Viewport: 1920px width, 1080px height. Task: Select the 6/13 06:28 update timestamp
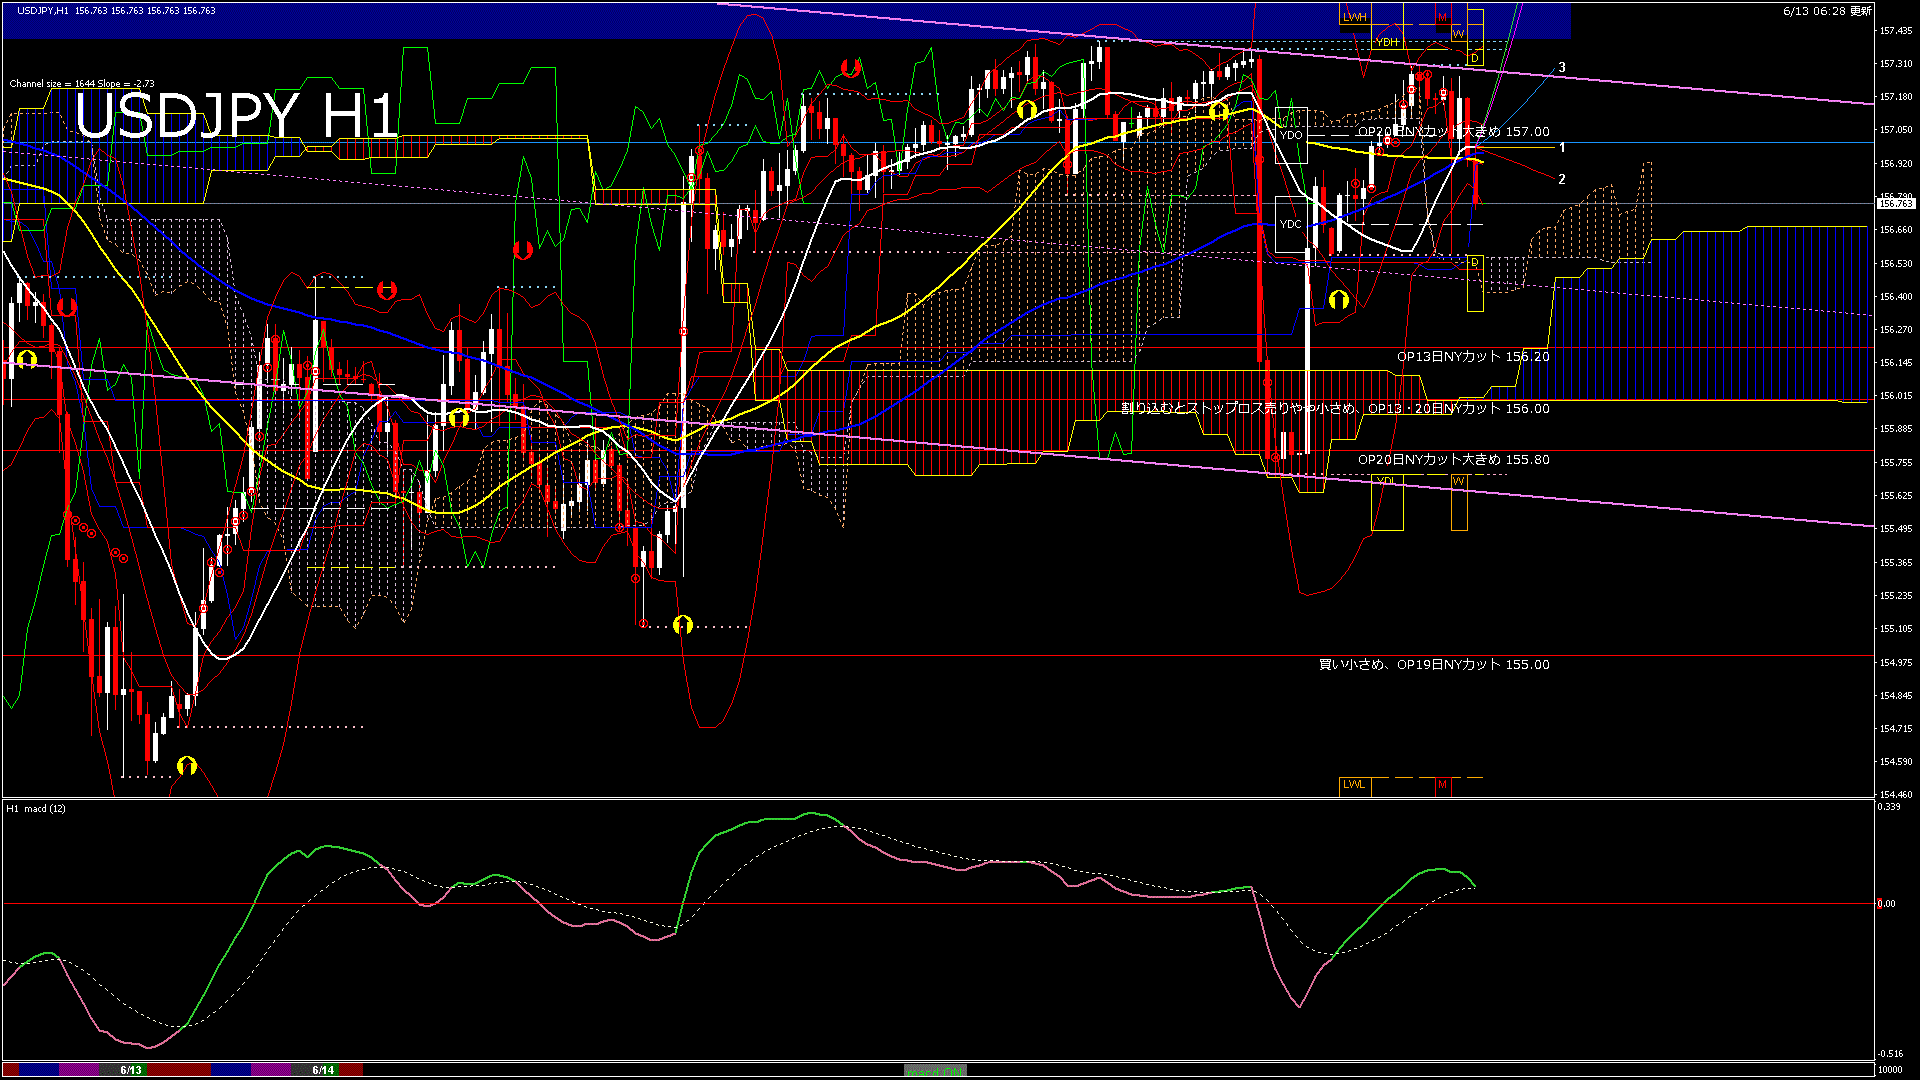[x=1827, y=11]
